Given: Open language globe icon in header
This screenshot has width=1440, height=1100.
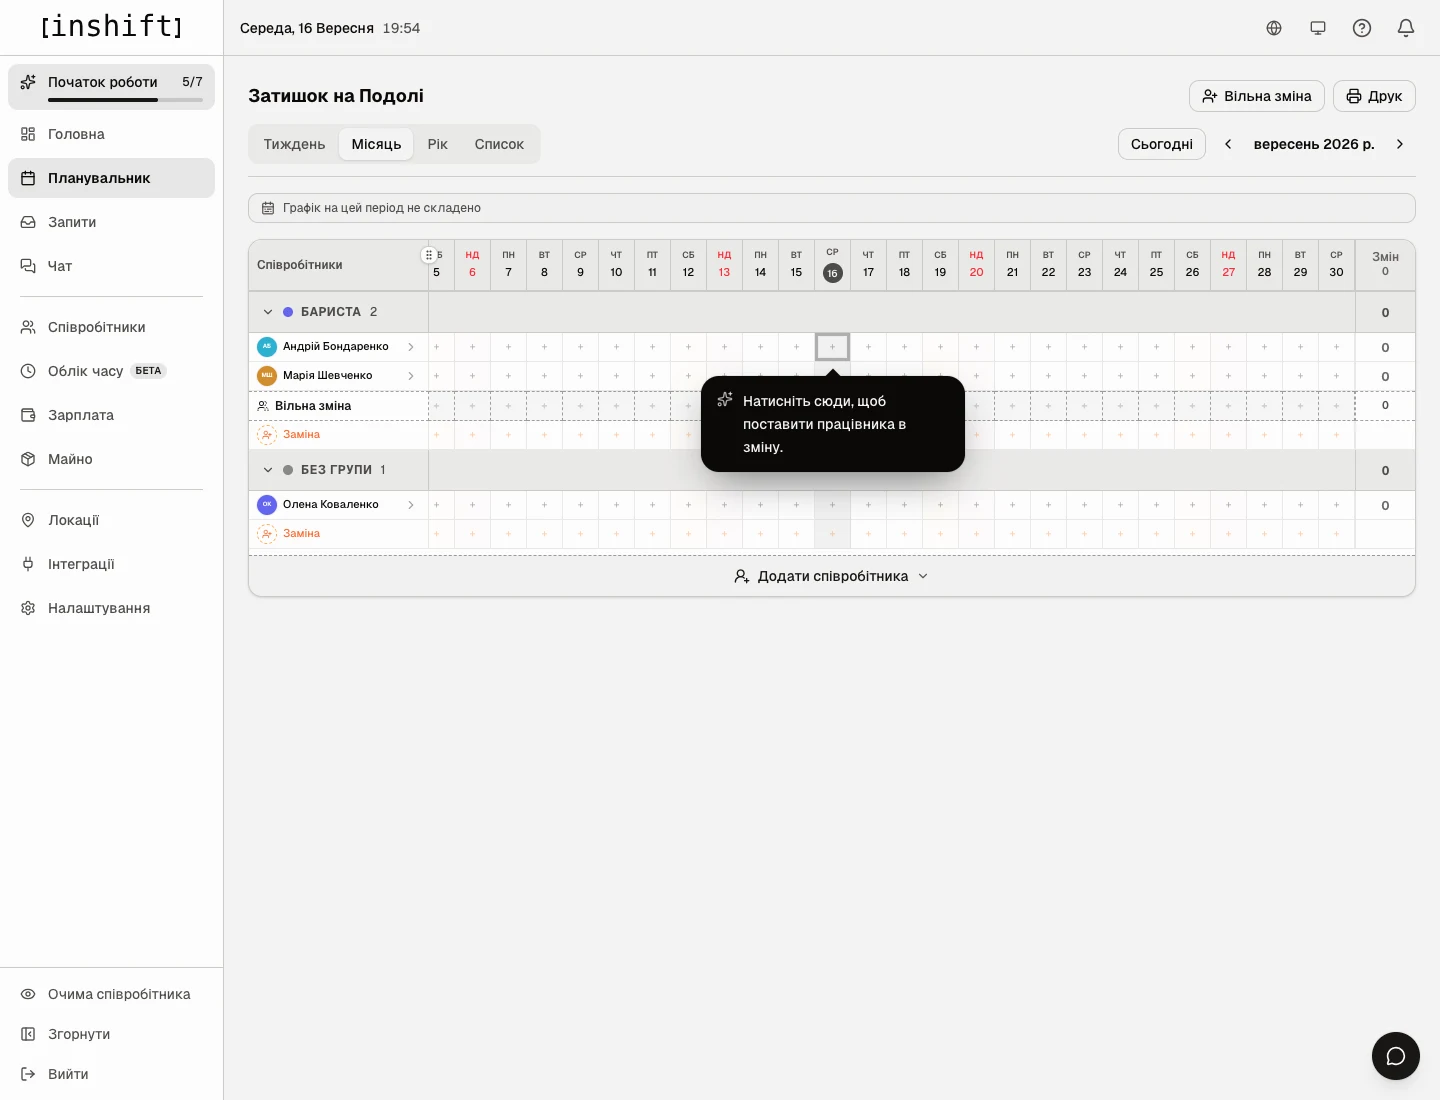Looking at the screenshot, I should pos(1274,28).
